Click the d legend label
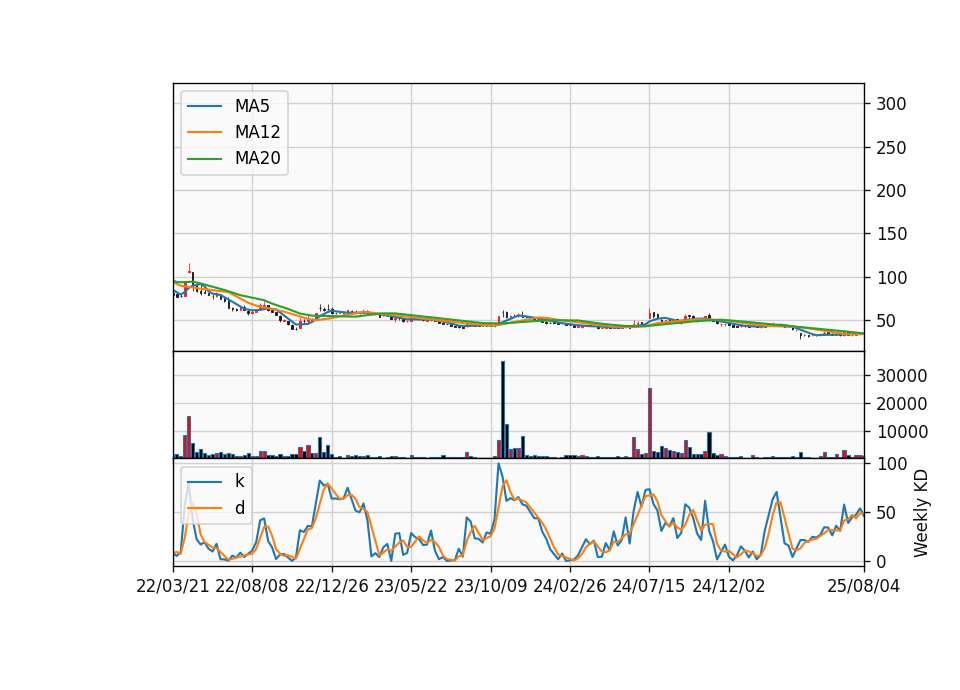Image resolution: width=960 pixels, height=690 pixels. (x=239, y=508)
